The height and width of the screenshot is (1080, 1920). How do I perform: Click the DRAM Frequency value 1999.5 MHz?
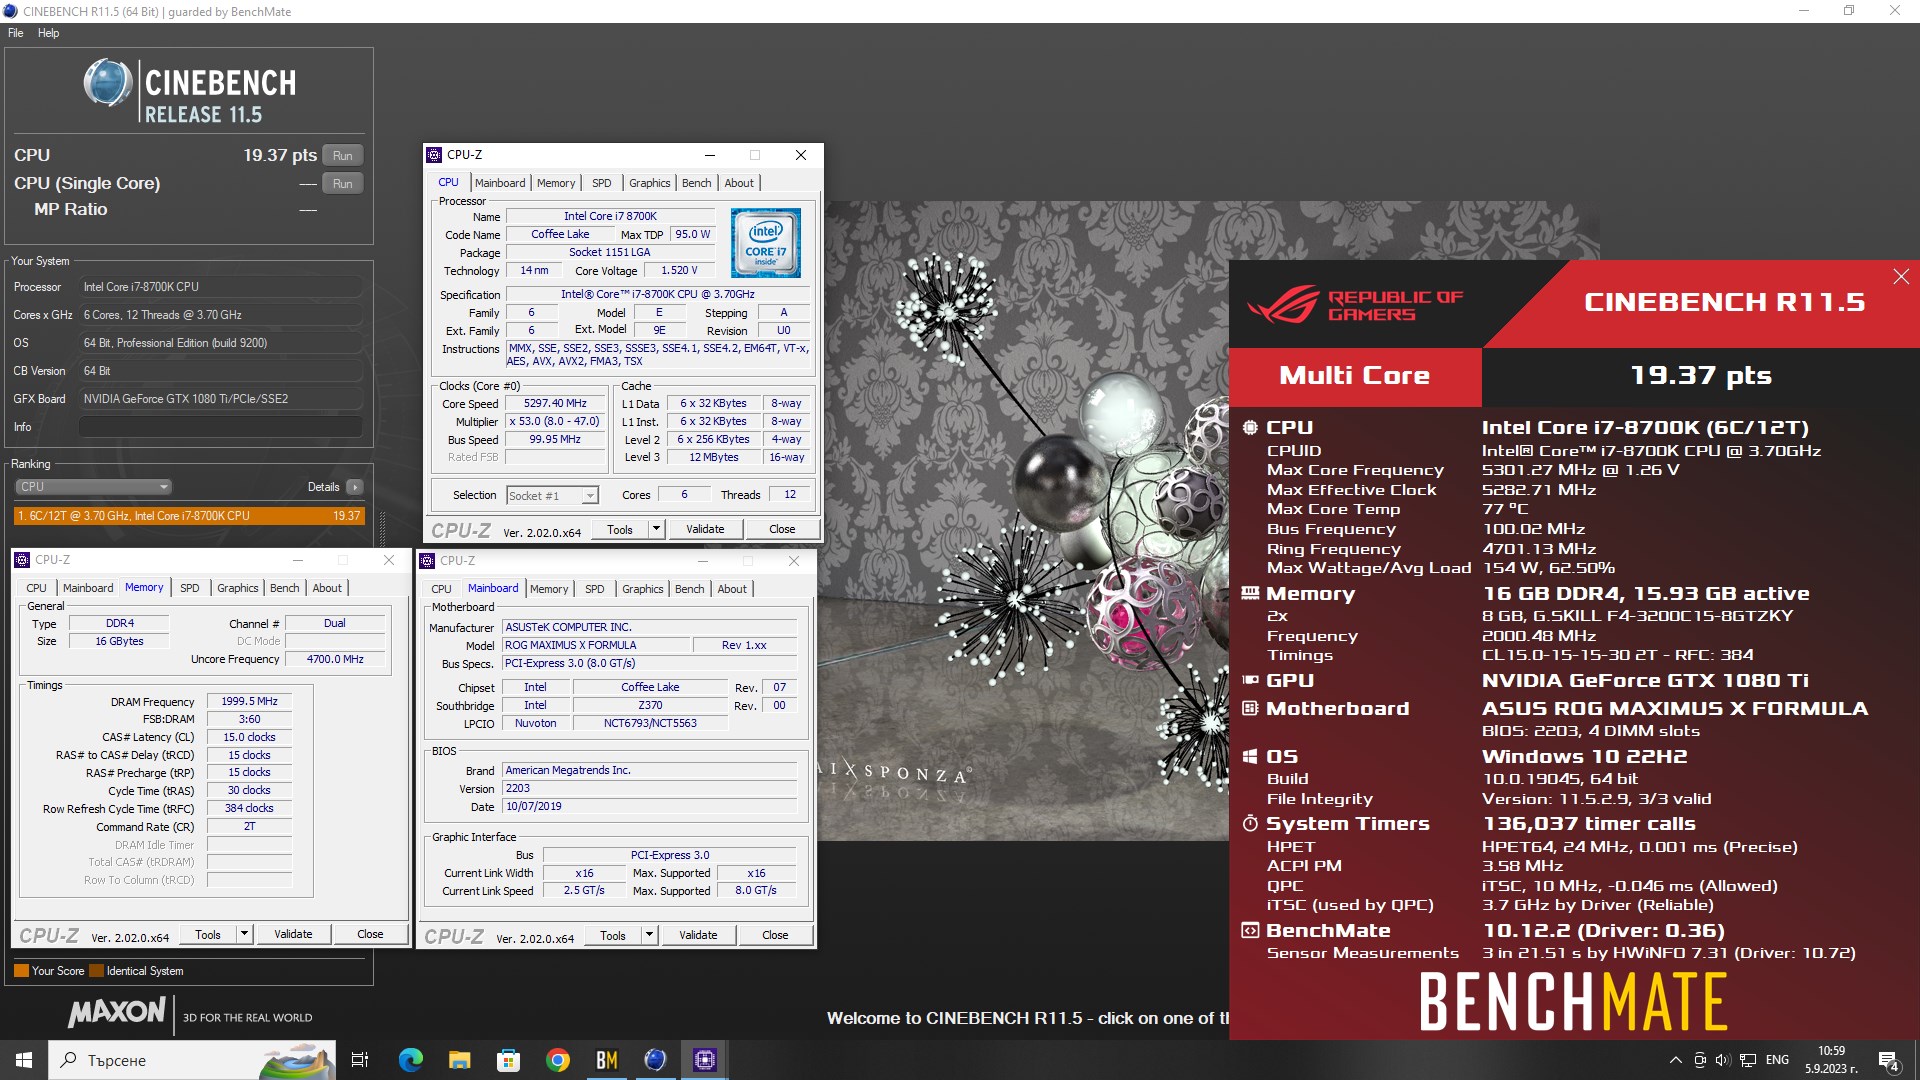pos(249,702)
